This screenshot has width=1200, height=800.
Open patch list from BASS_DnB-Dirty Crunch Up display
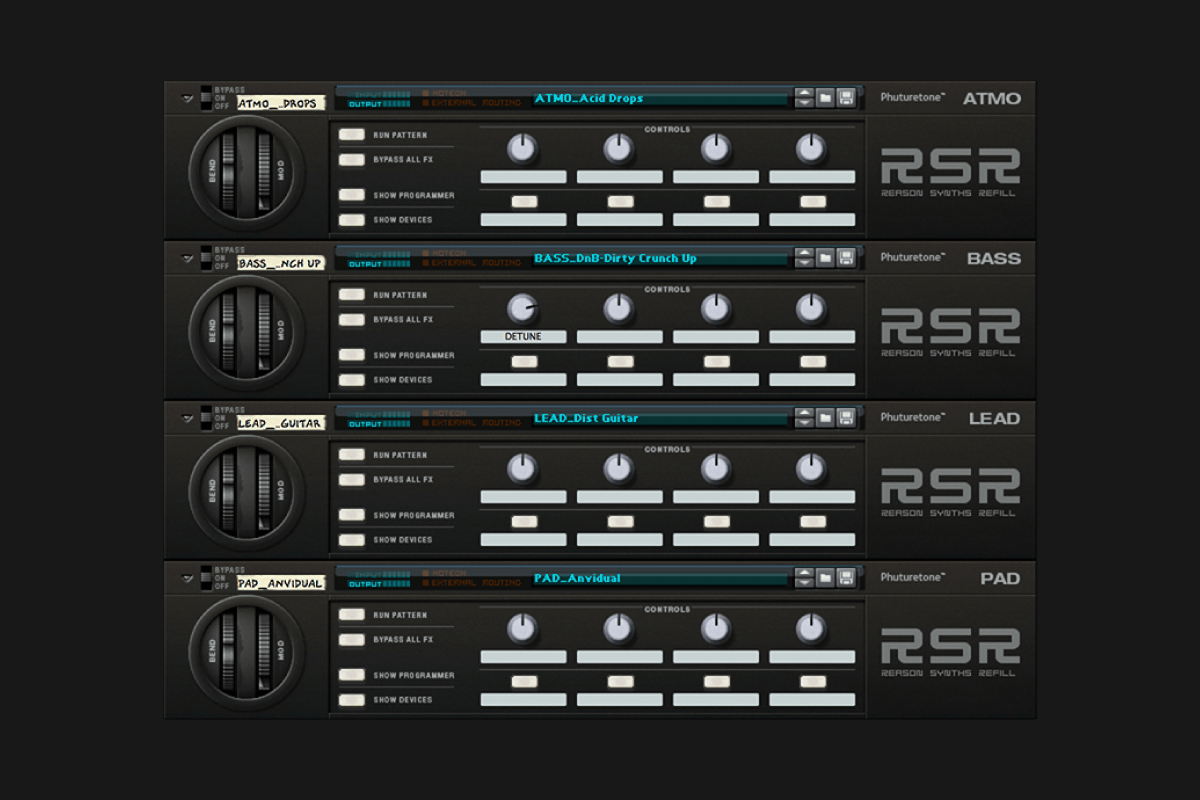coord(660,258)
